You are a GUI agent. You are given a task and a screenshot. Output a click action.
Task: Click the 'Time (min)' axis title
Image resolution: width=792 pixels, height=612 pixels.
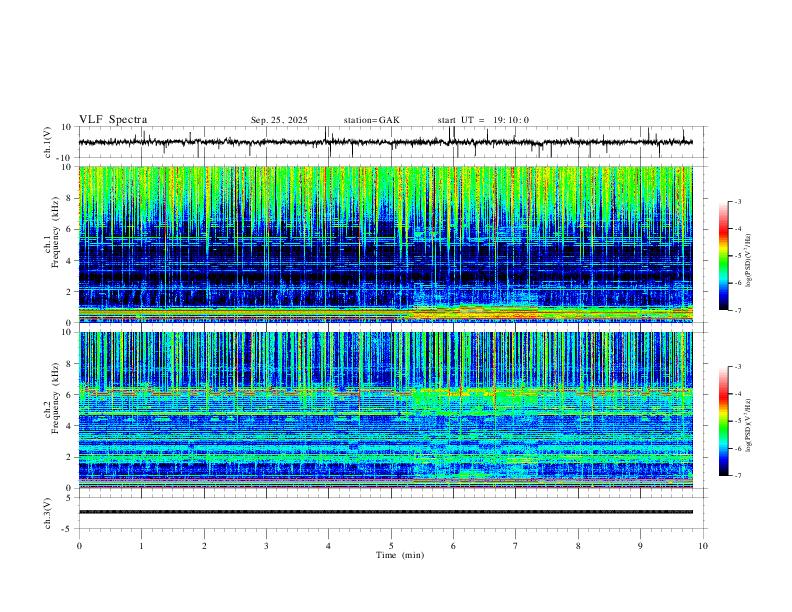(400, 555)
